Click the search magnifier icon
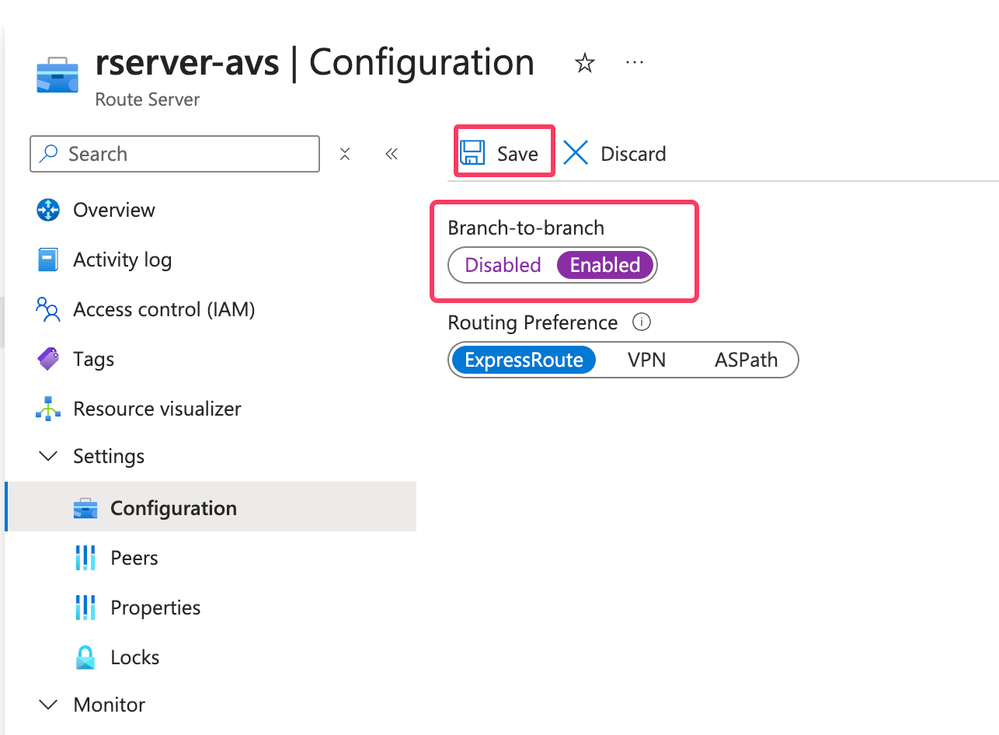This screenshot has height=735, width=999. pos(48,153)
